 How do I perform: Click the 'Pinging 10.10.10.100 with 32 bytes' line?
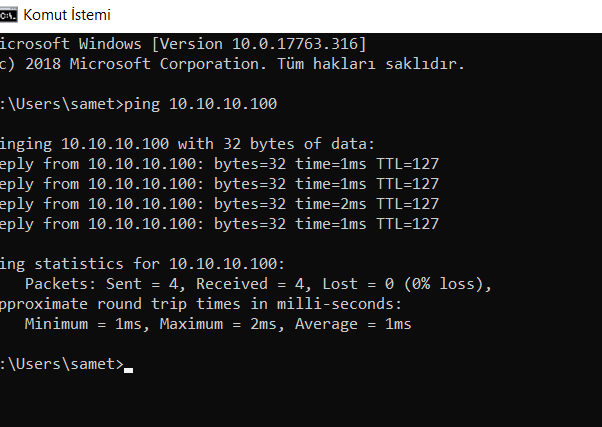pyautogui.click(x=187, y=144)
